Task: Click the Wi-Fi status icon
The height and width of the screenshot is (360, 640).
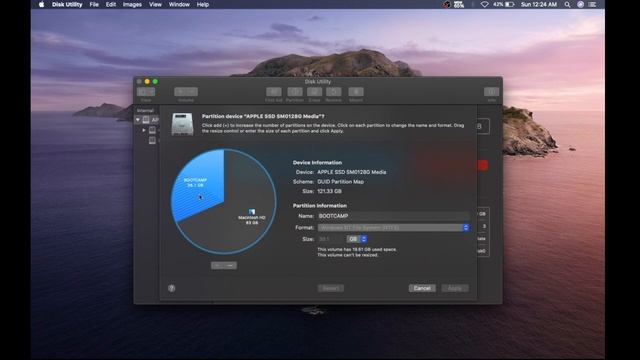Action: tap(484, 4)
